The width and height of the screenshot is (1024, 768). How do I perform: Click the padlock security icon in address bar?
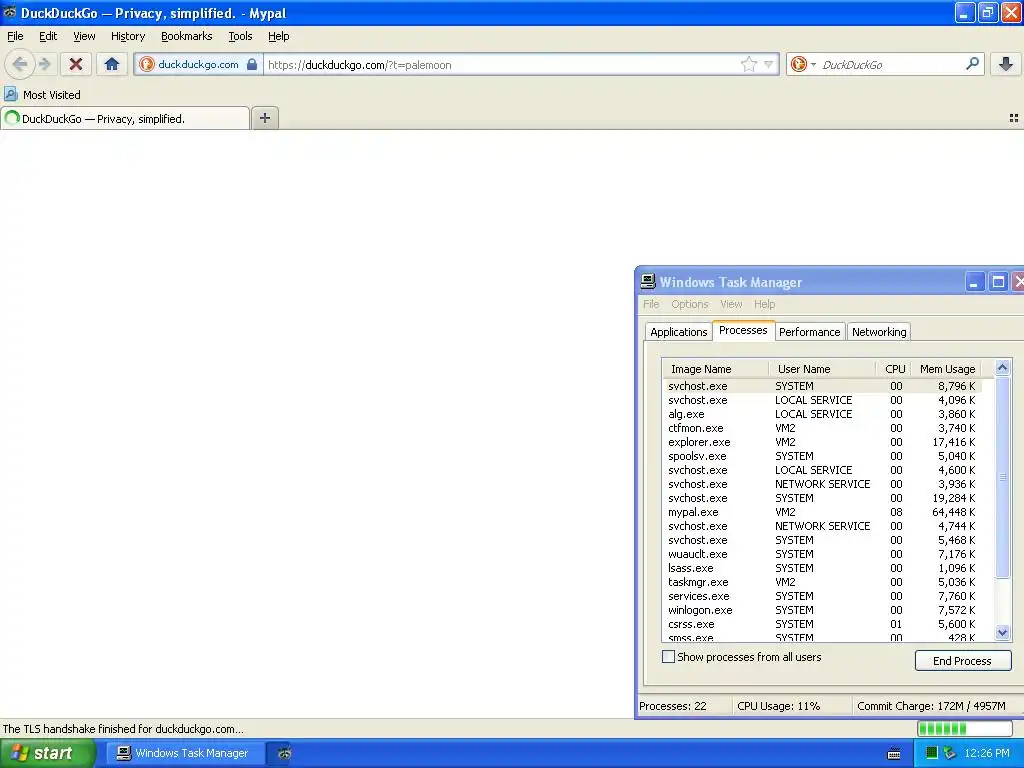(x=252, y=64)
